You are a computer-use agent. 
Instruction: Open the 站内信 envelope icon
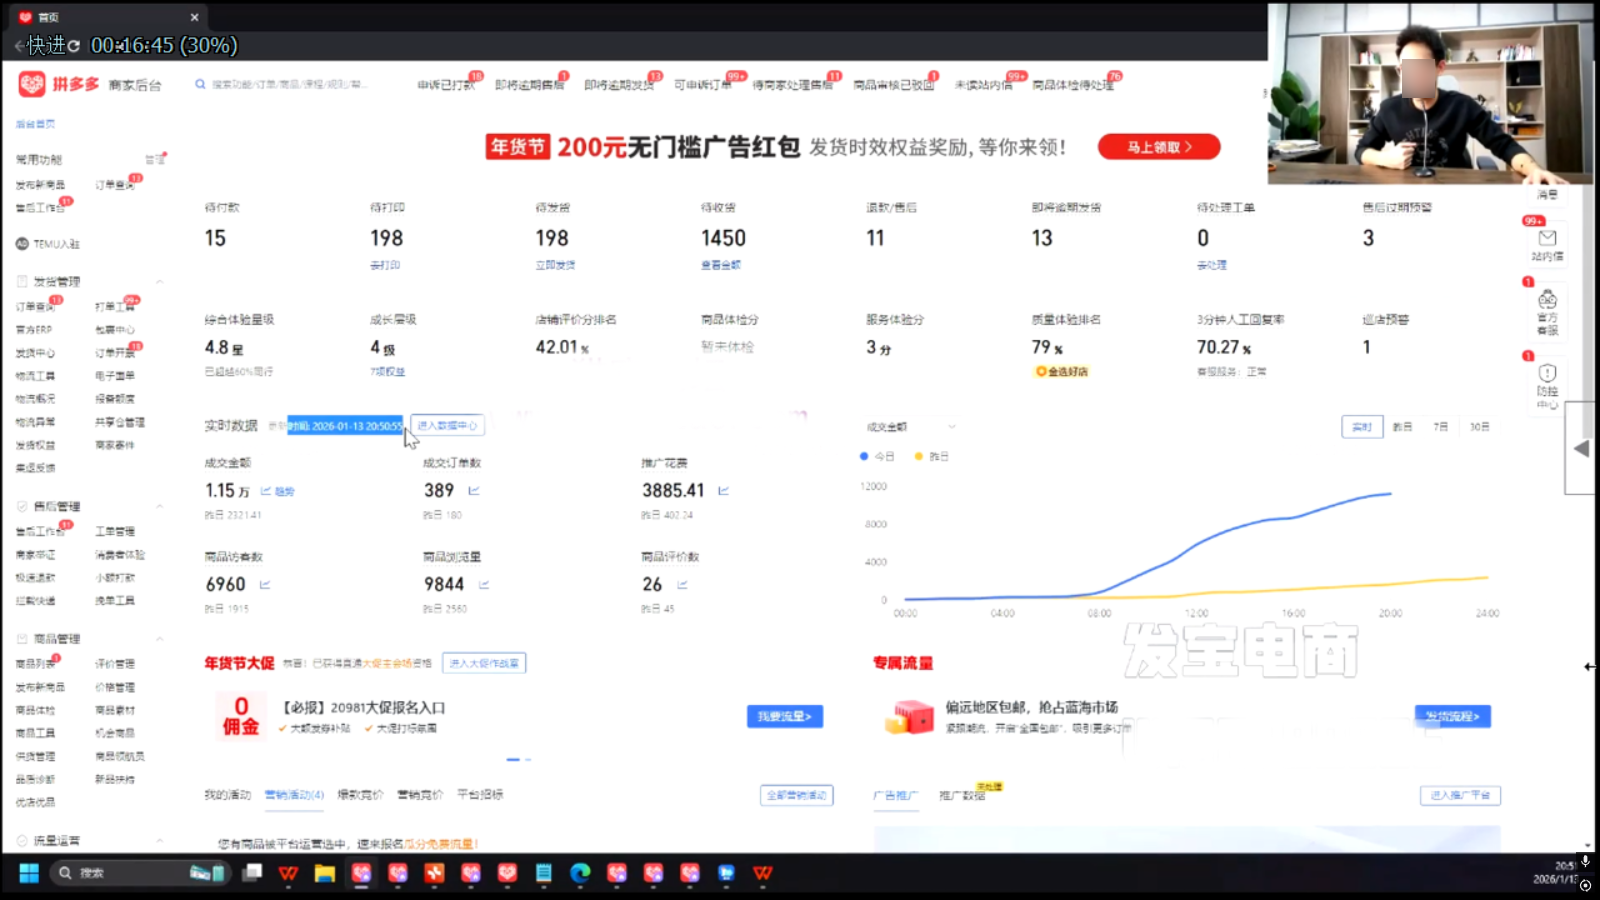(1547, 238)
